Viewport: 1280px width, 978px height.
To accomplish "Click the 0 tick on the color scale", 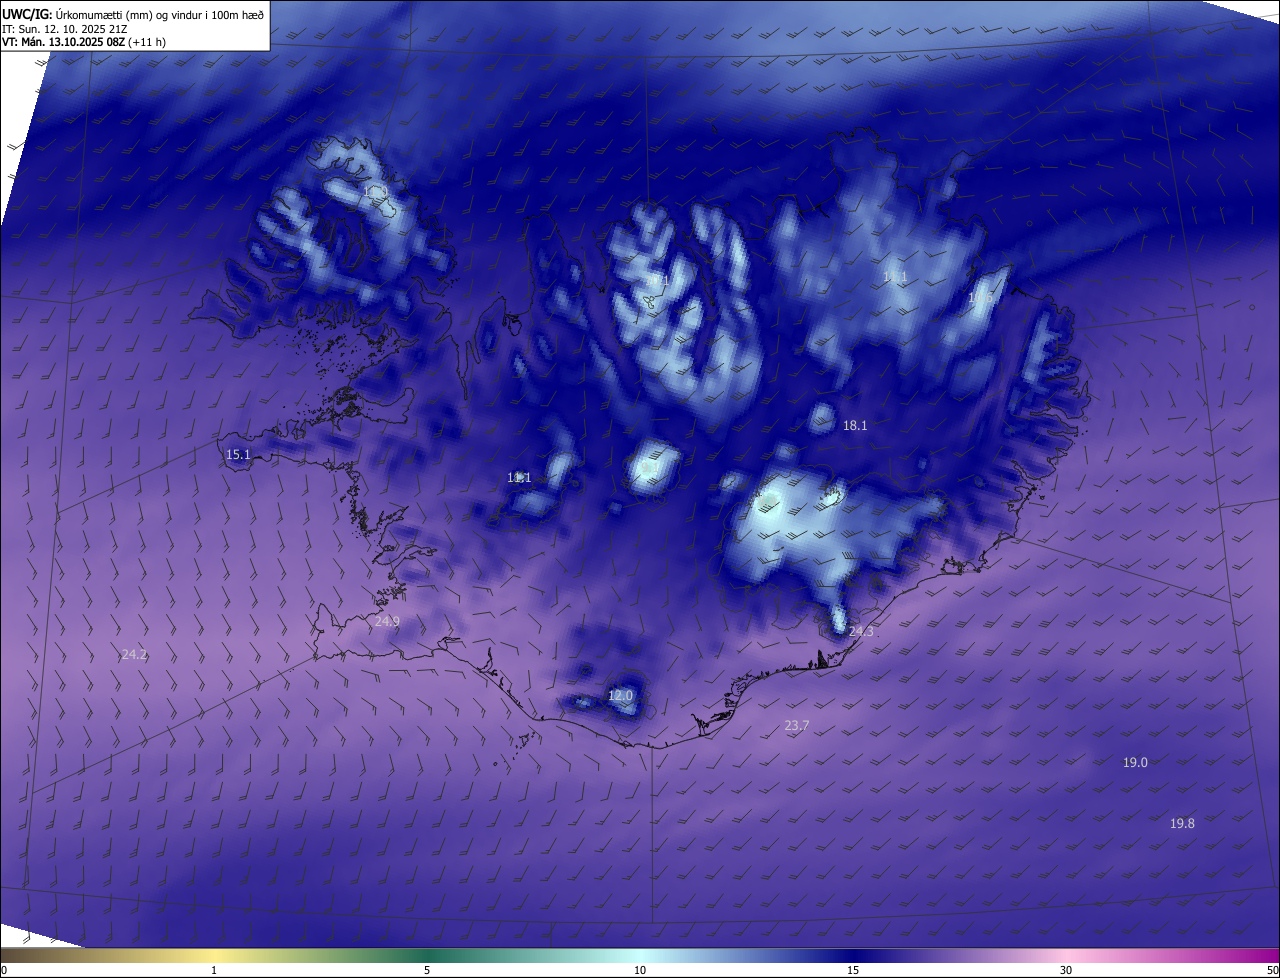I will pos(4,970).
